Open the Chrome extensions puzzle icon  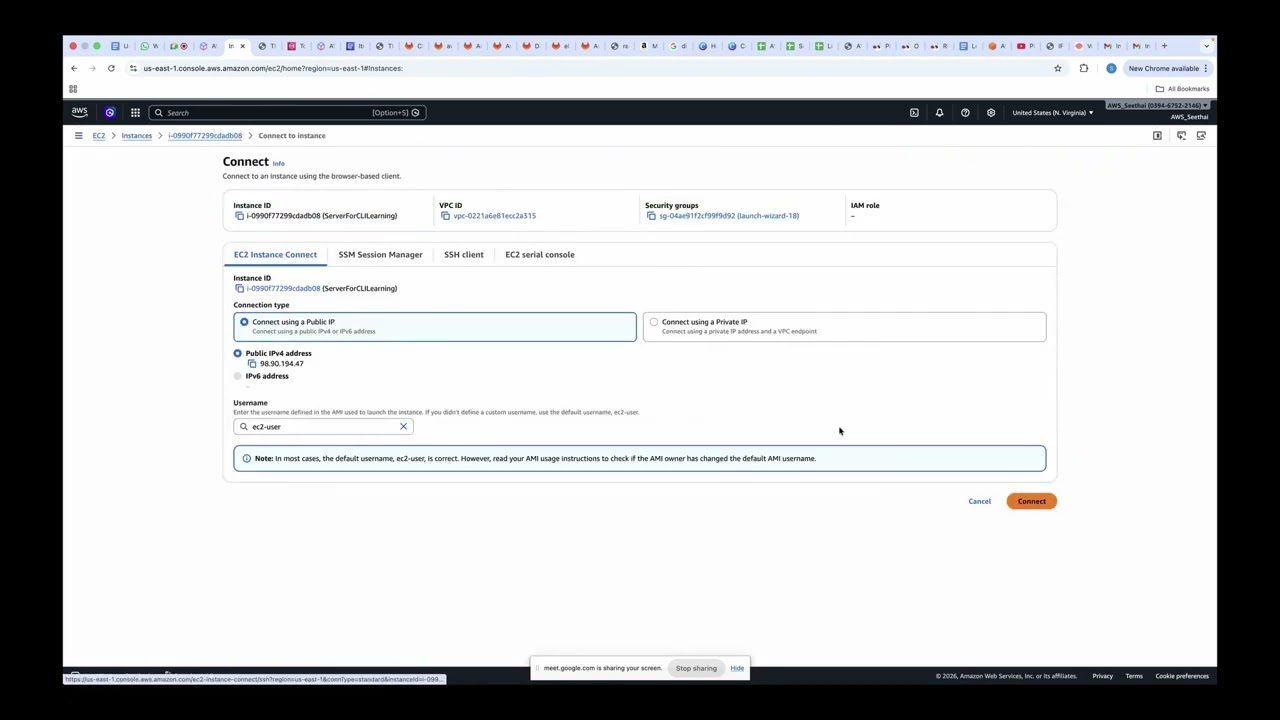pyautogui.click(x=1083, y=68)
